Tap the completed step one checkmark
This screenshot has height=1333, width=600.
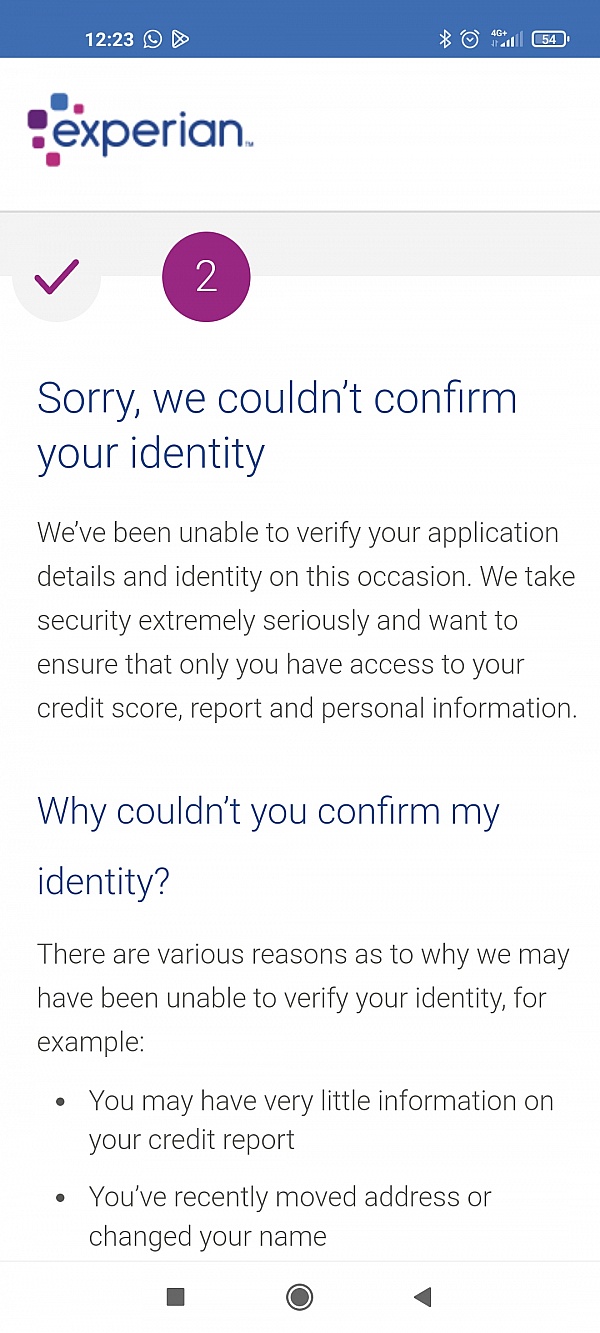tap(56, 277)
